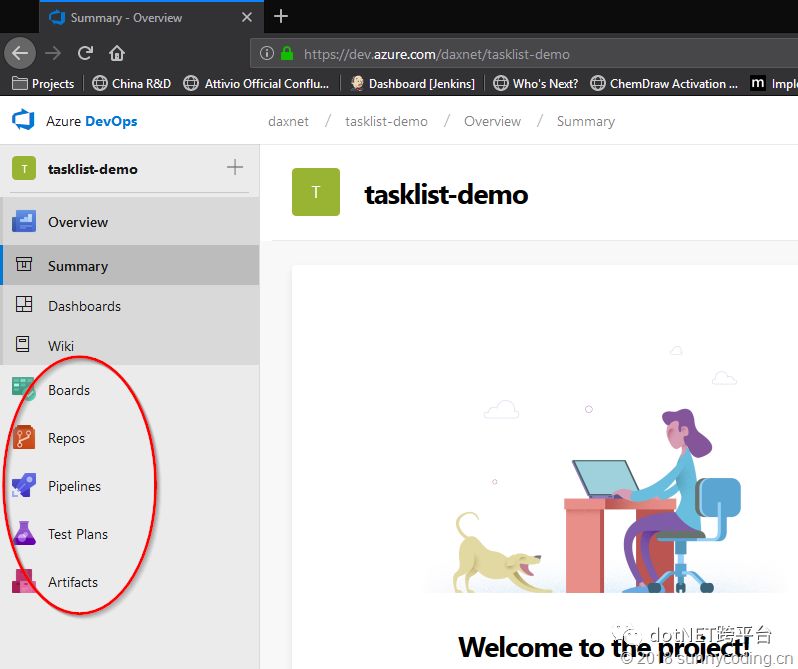Reload the page with refresh icon

(x=85, y=53)
